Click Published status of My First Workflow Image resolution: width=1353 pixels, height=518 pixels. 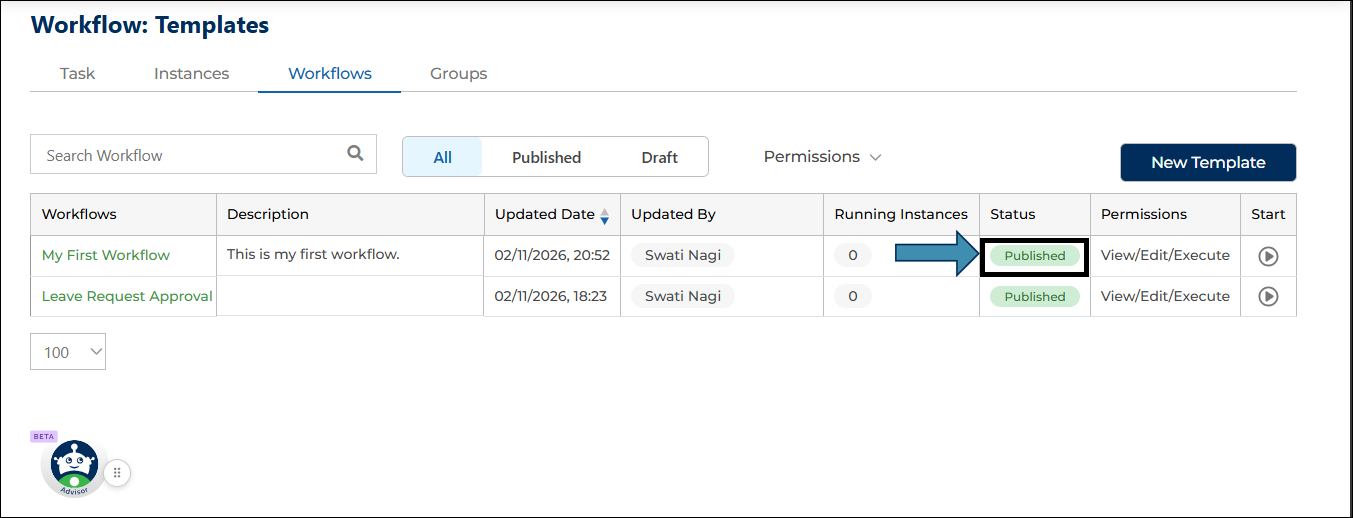pyautogui.click(x=1035, y=256)
